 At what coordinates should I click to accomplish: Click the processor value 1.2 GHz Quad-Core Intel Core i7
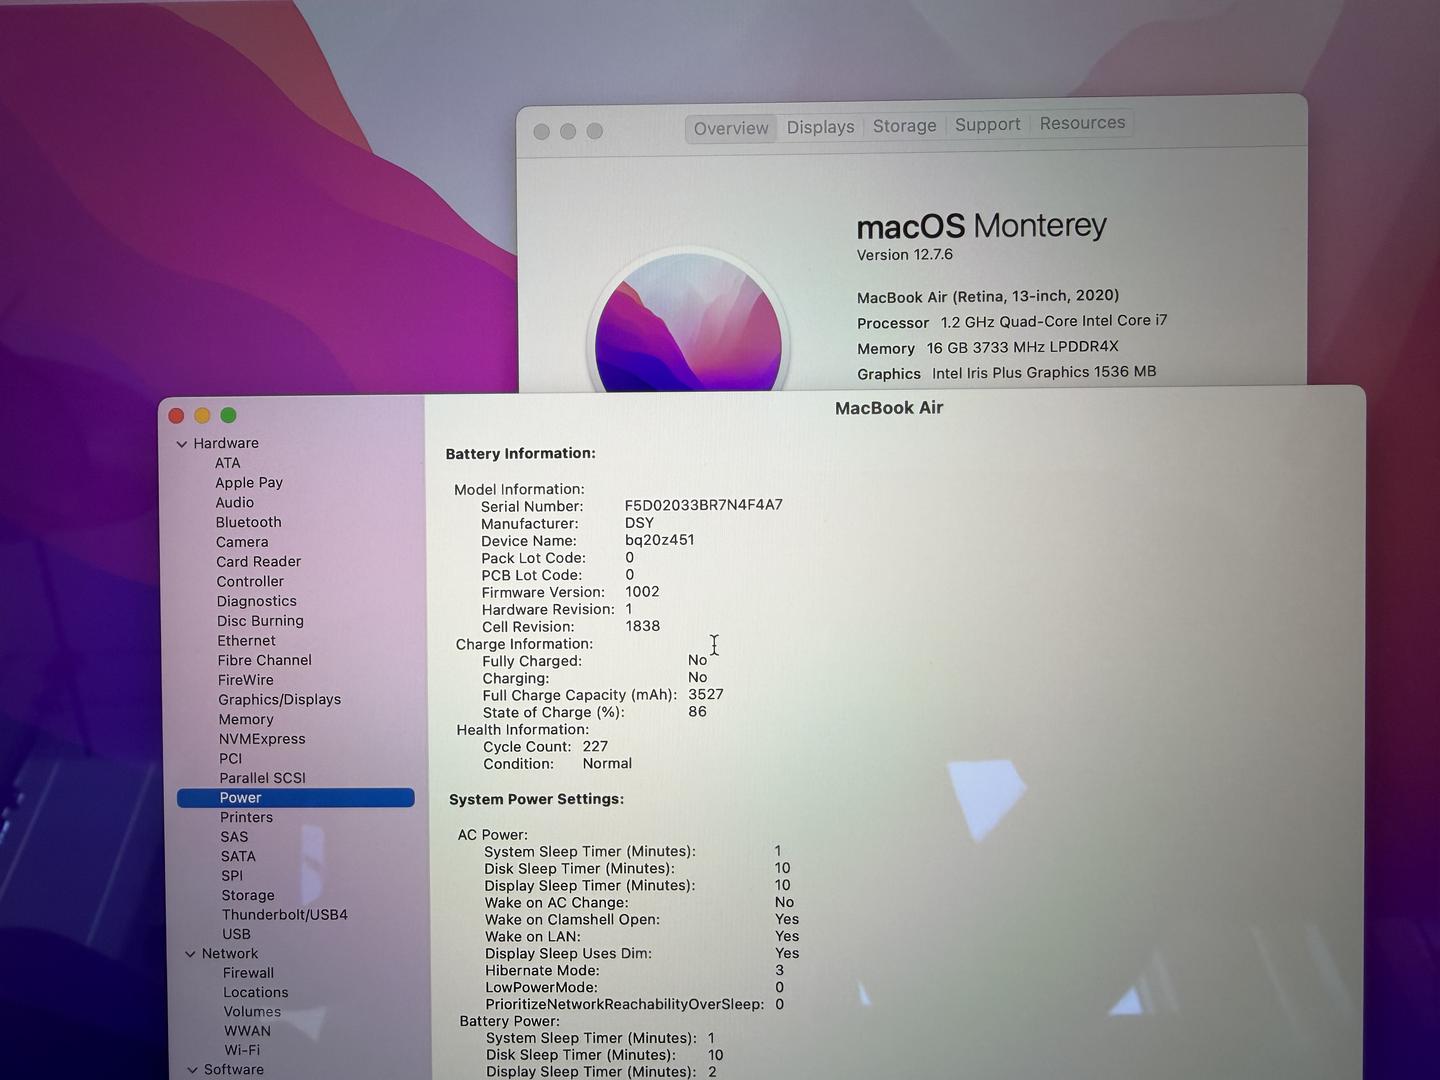[1054, 321]
